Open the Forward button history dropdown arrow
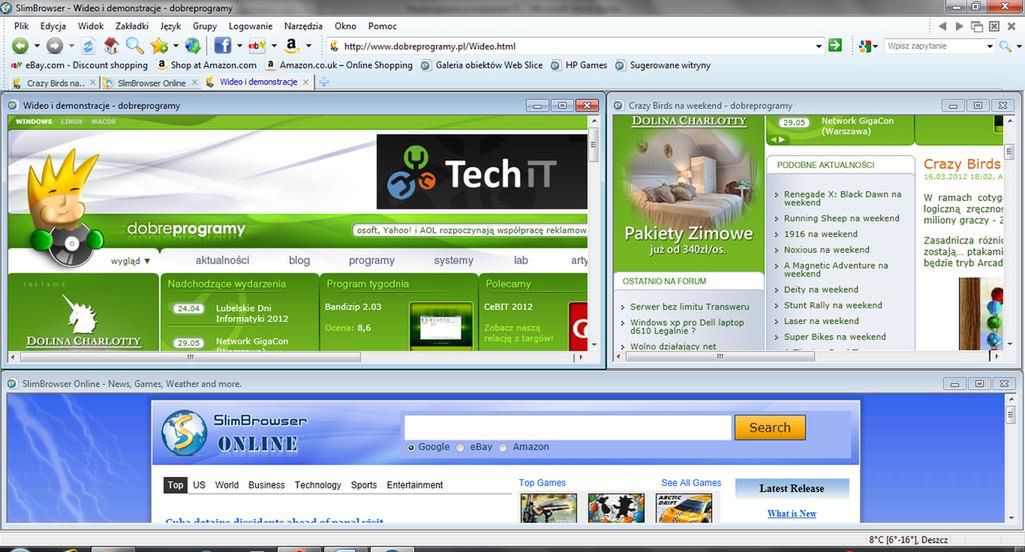This screenshot has height=552, width=1025. click(71, 46)
